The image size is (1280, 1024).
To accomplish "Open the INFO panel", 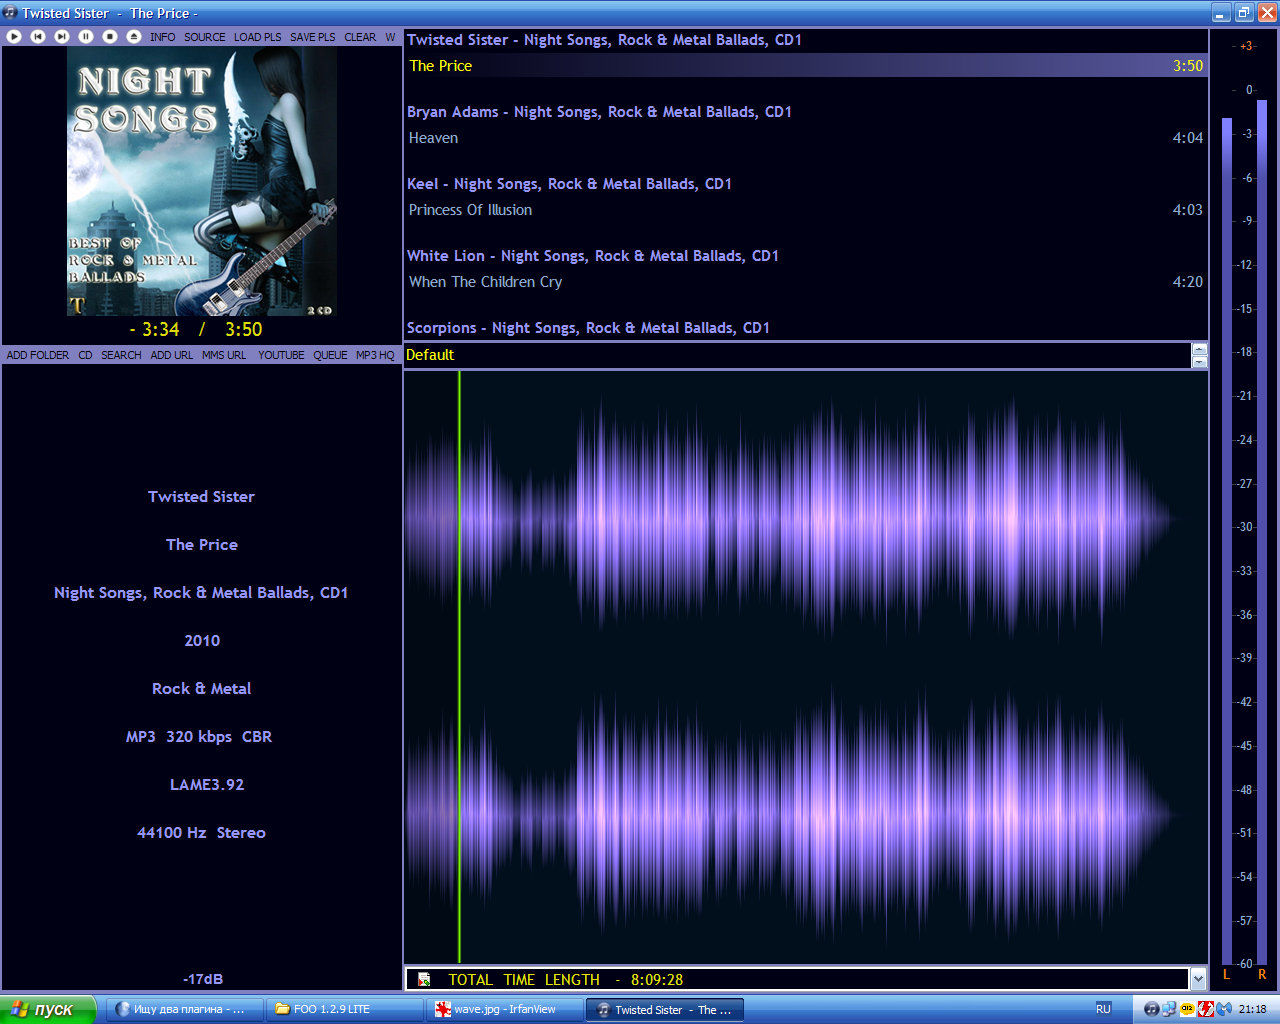I will 162,37.
